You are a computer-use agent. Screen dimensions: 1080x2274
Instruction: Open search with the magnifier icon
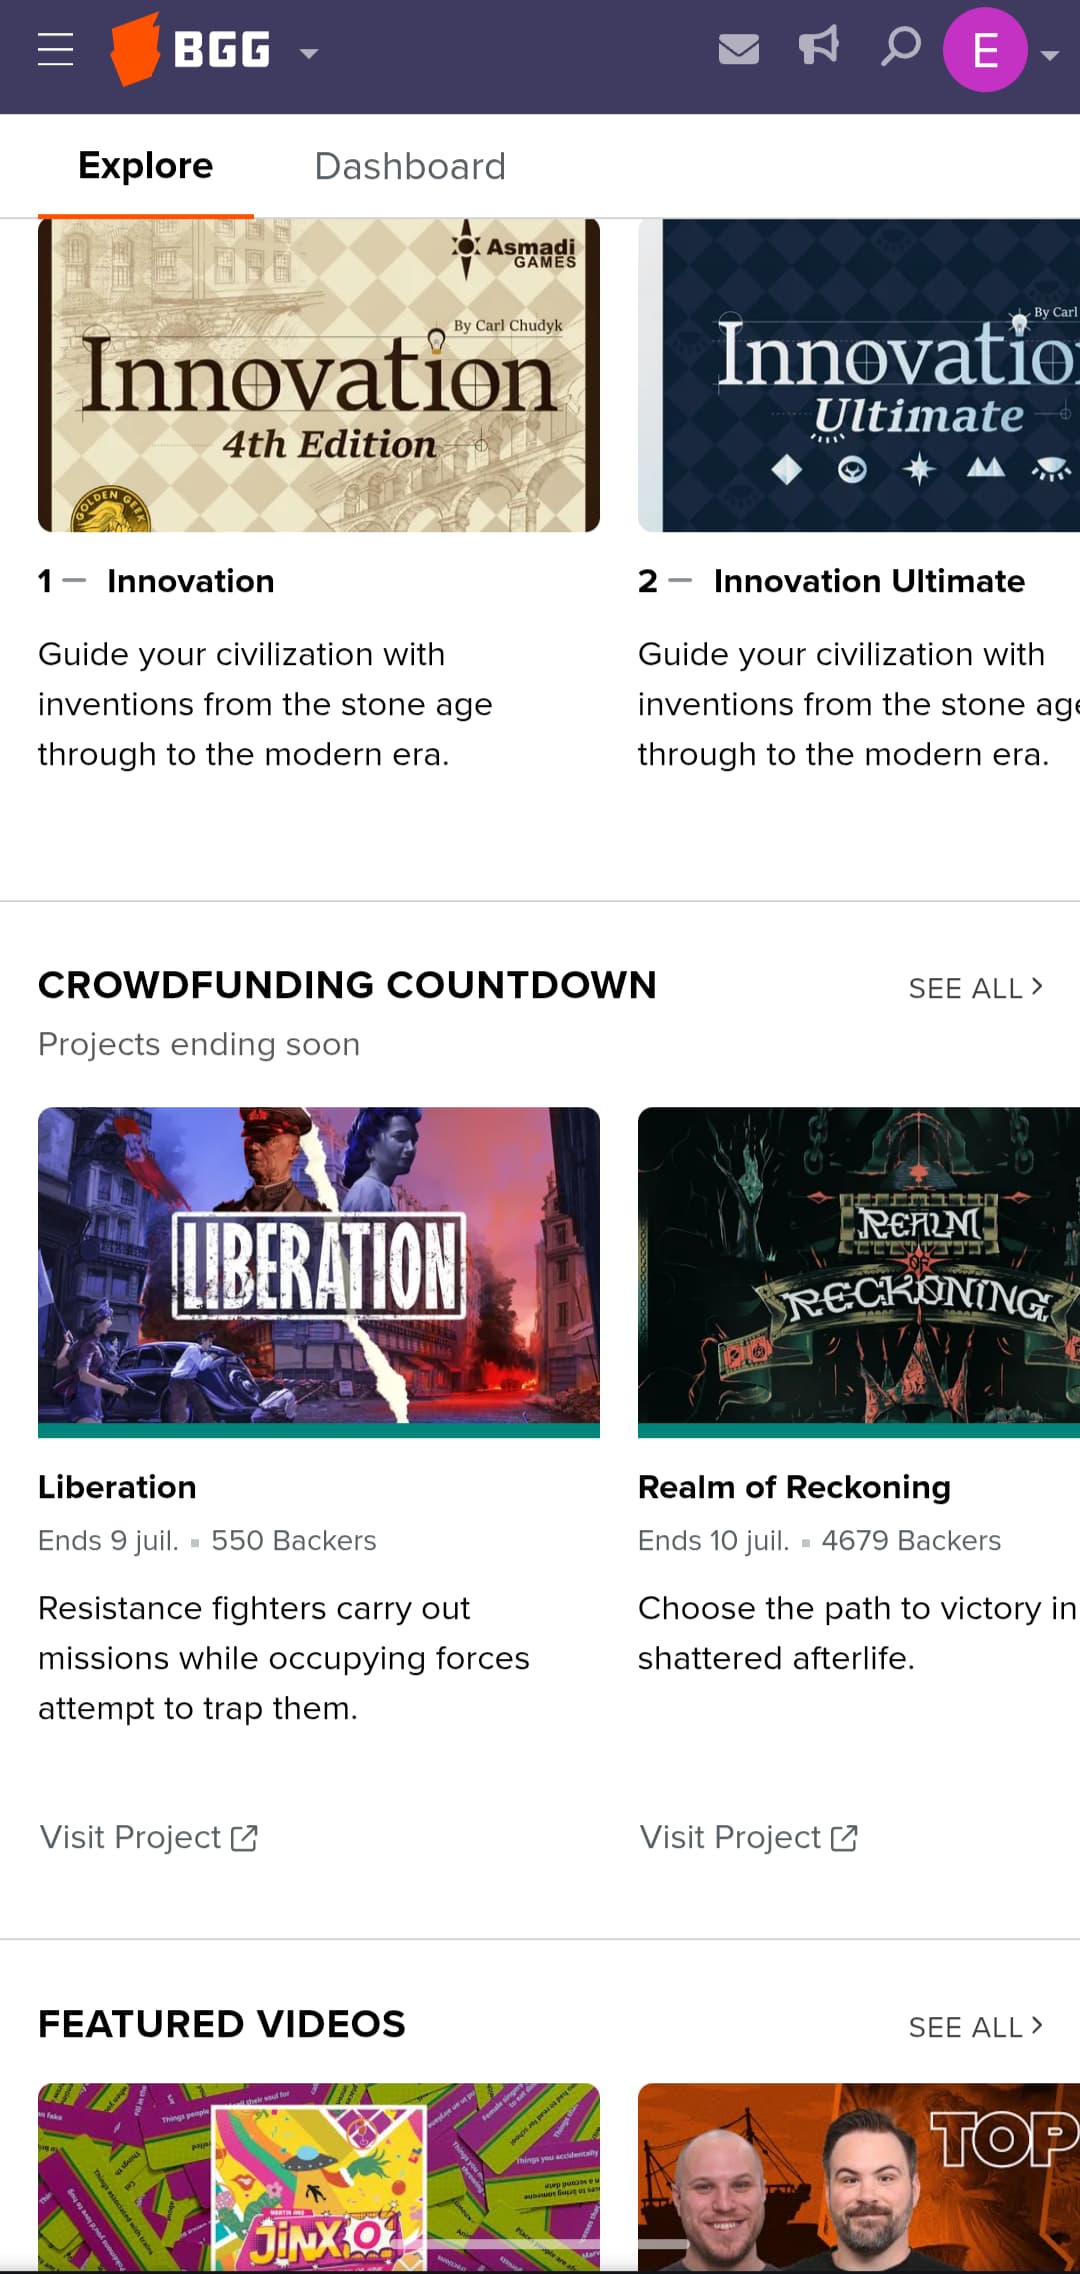coord(900,47)
